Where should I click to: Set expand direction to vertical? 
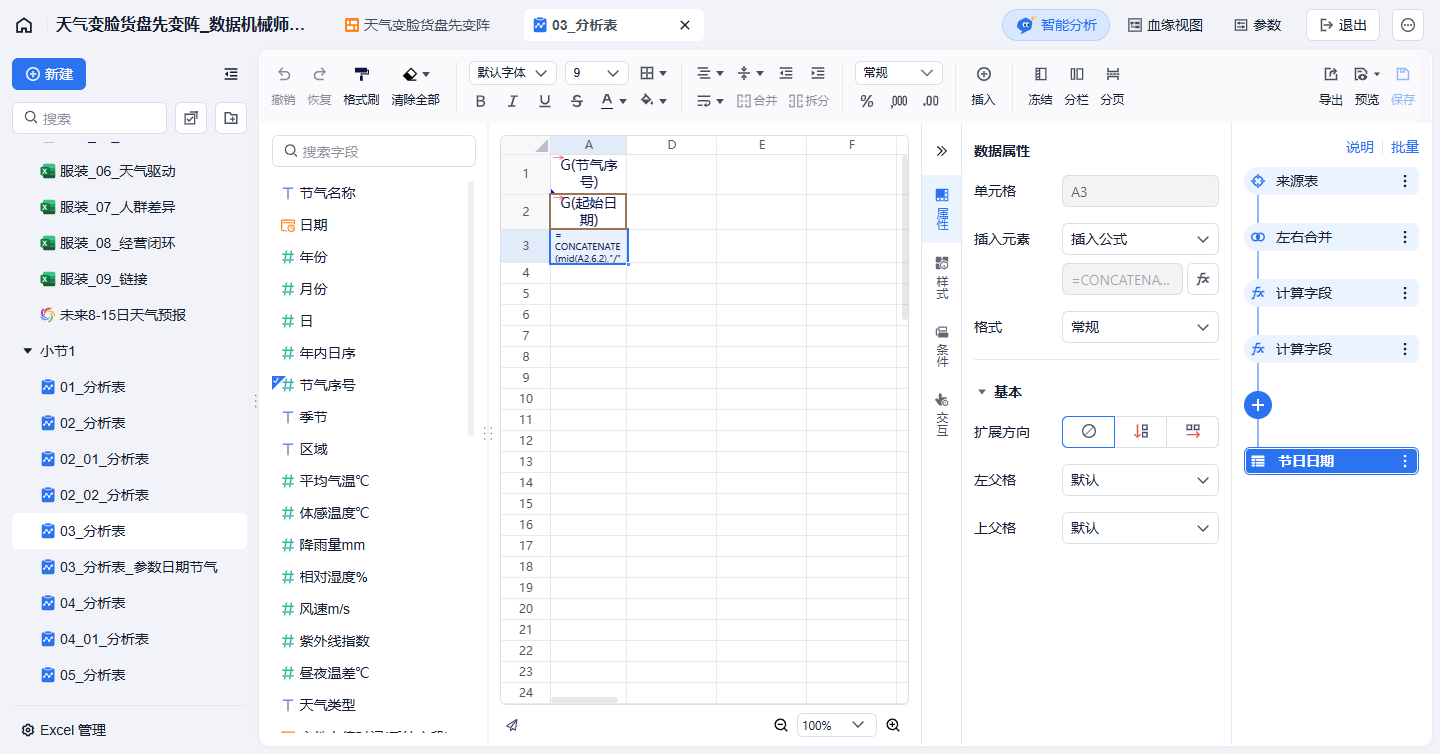(1141, 432)
